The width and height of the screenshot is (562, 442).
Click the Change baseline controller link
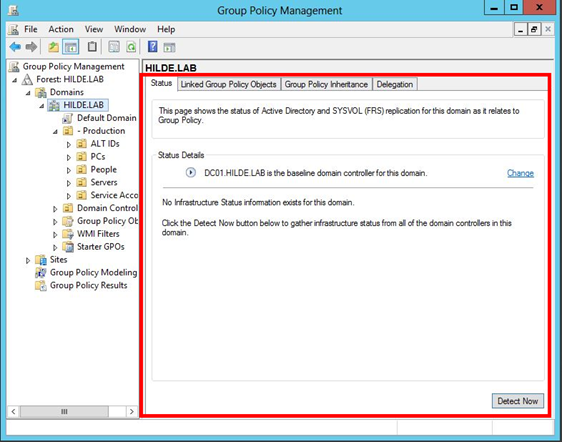click(x=520, y=174)
